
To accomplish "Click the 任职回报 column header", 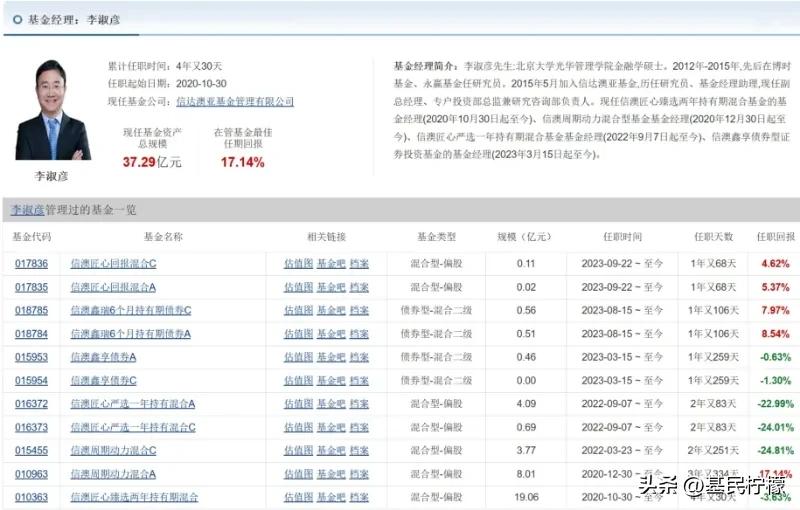I will (776, 237).
